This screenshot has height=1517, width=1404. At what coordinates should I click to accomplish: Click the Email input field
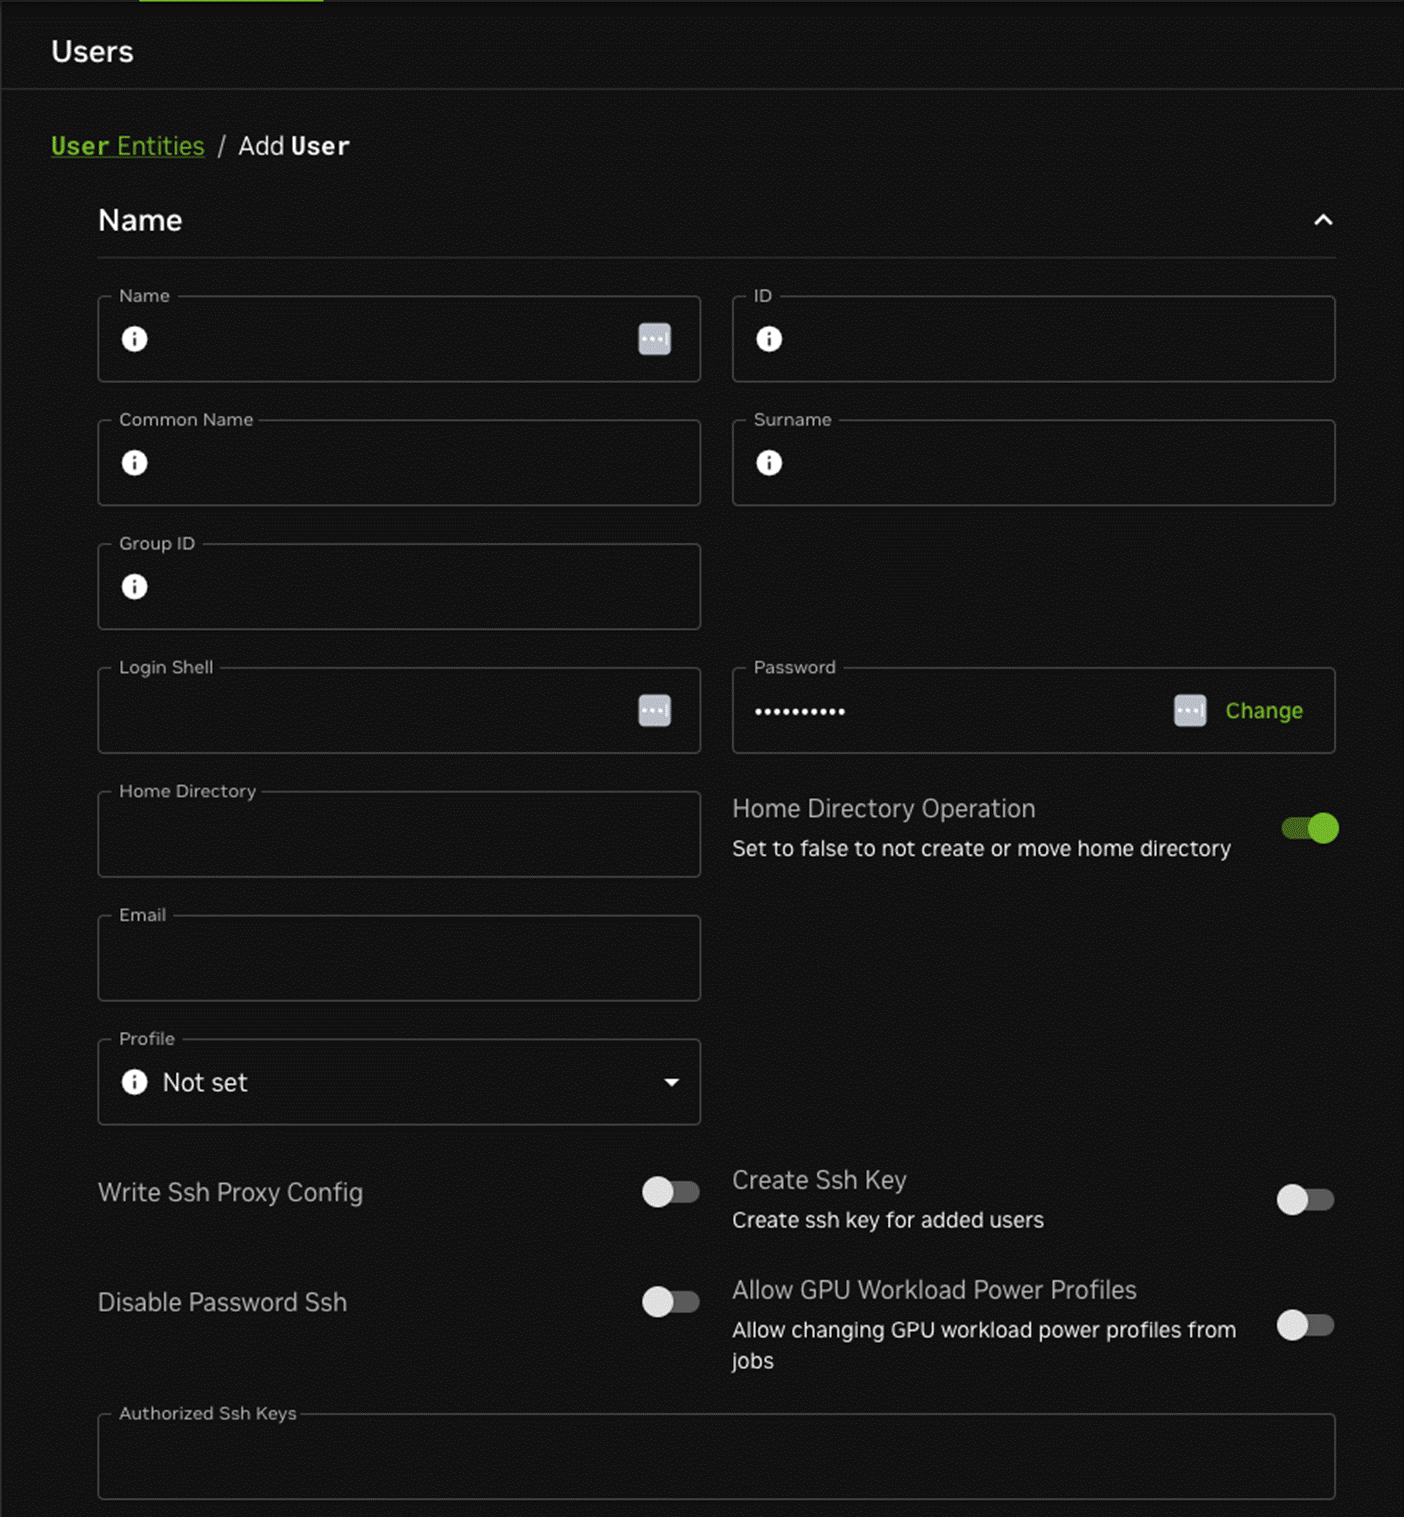pyautogui.click(x=398, y=958)
